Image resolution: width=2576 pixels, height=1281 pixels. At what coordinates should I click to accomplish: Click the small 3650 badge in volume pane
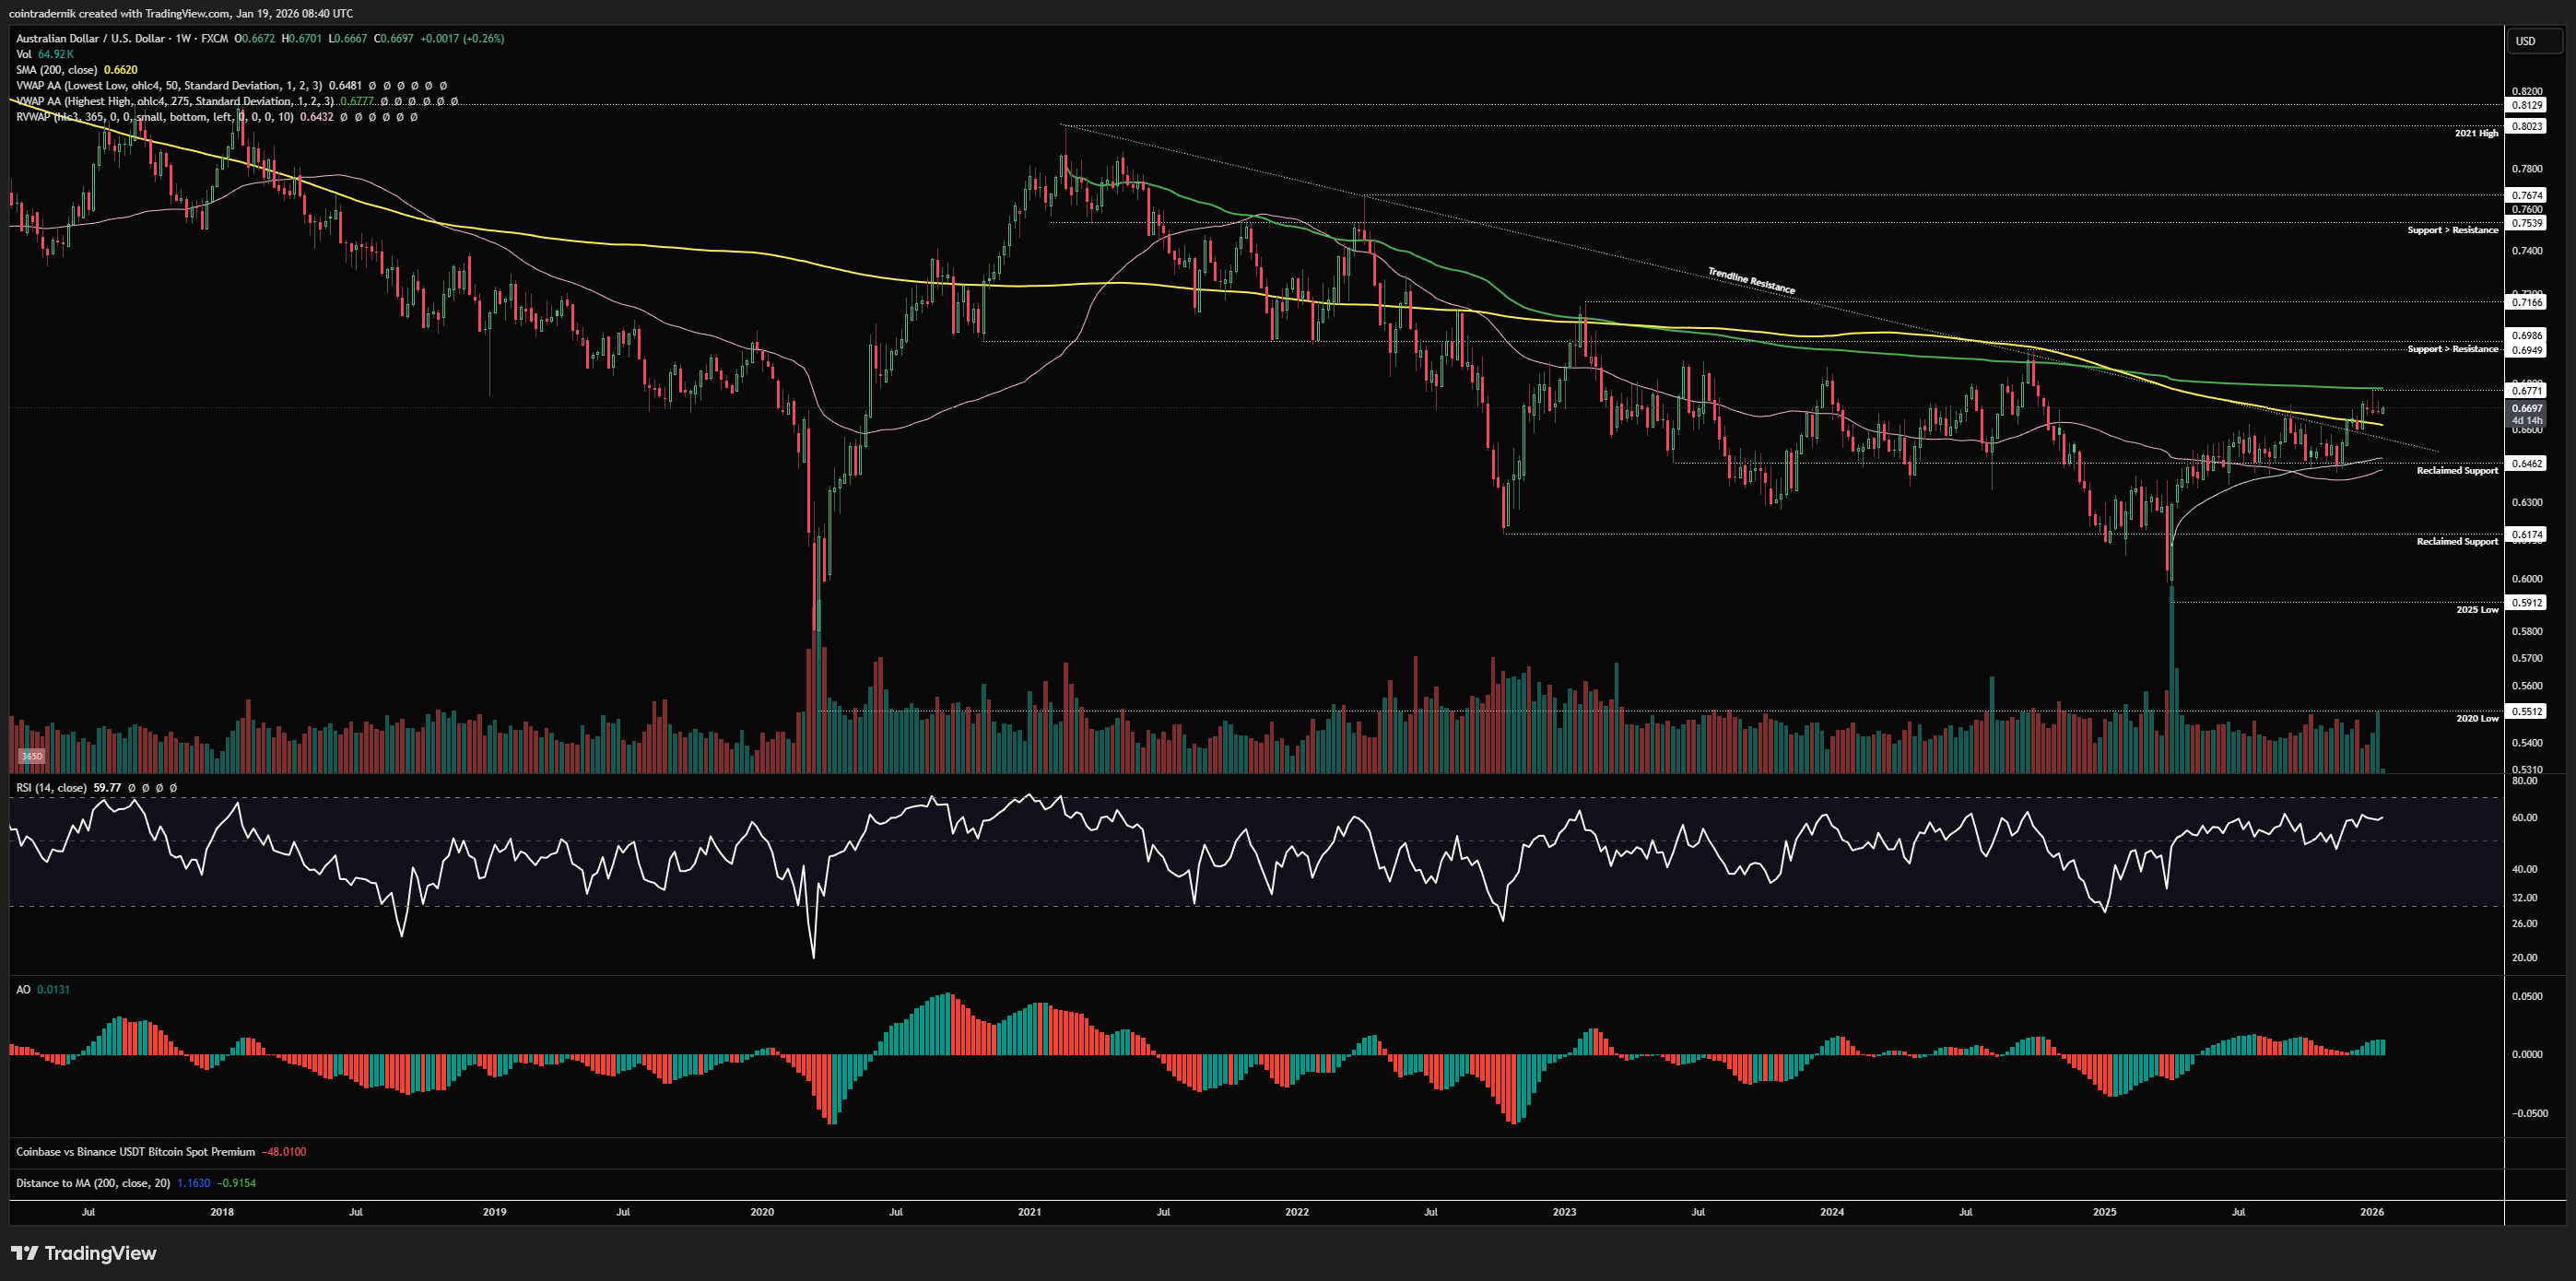(32, 756)
